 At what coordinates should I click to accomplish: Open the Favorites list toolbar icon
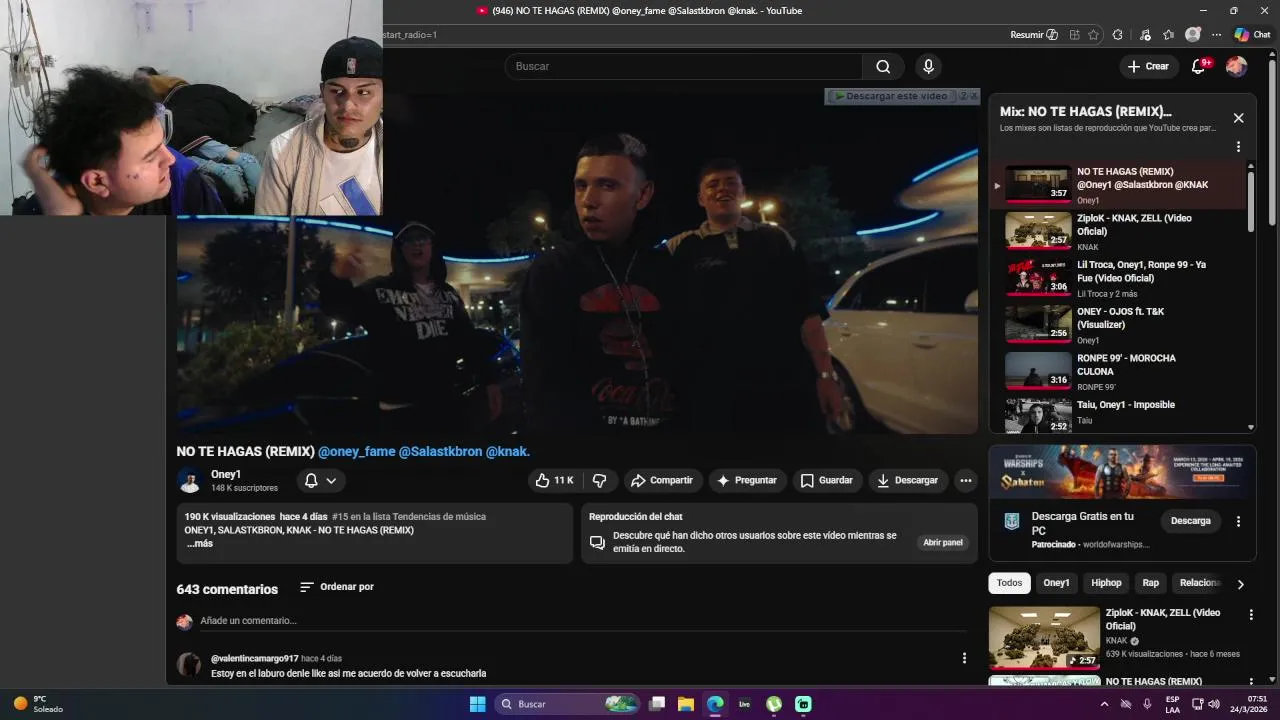pyautogui.click(x=1168, y=35)
